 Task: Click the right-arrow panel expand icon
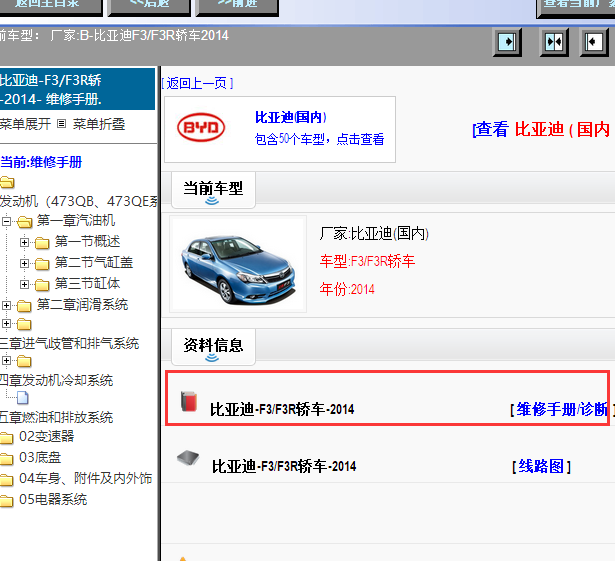[x=507, y=42]
